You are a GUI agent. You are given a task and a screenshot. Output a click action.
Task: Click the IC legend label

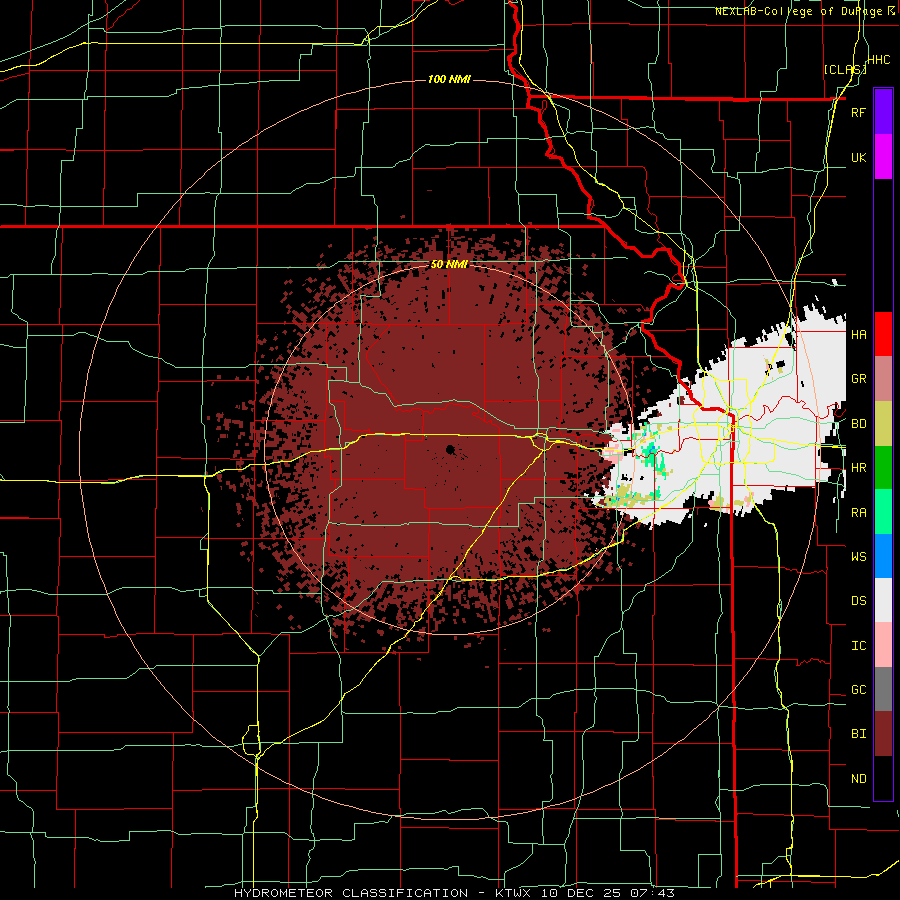pos(858,646)
